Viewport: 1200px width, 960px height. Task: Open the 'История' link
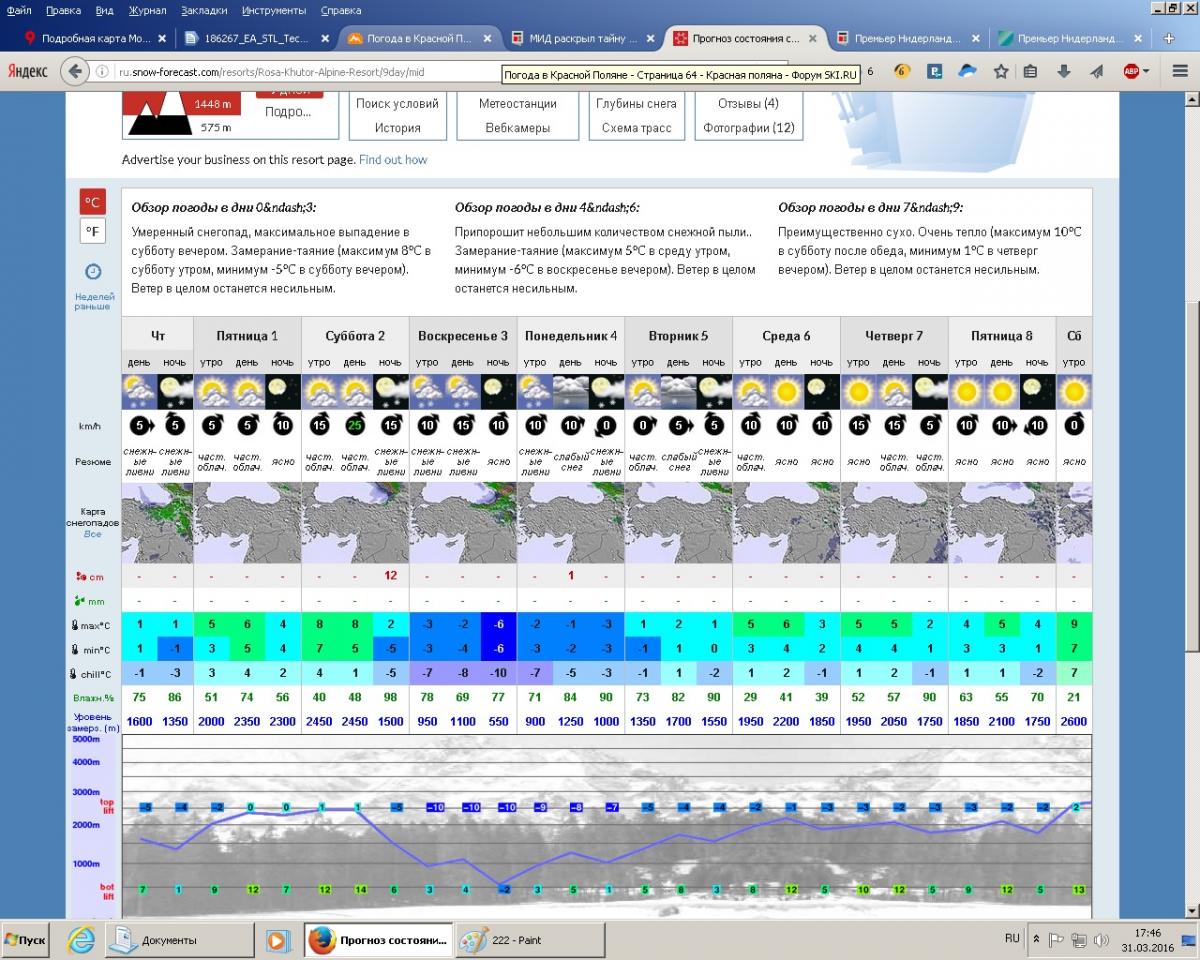tap(397, 128)
